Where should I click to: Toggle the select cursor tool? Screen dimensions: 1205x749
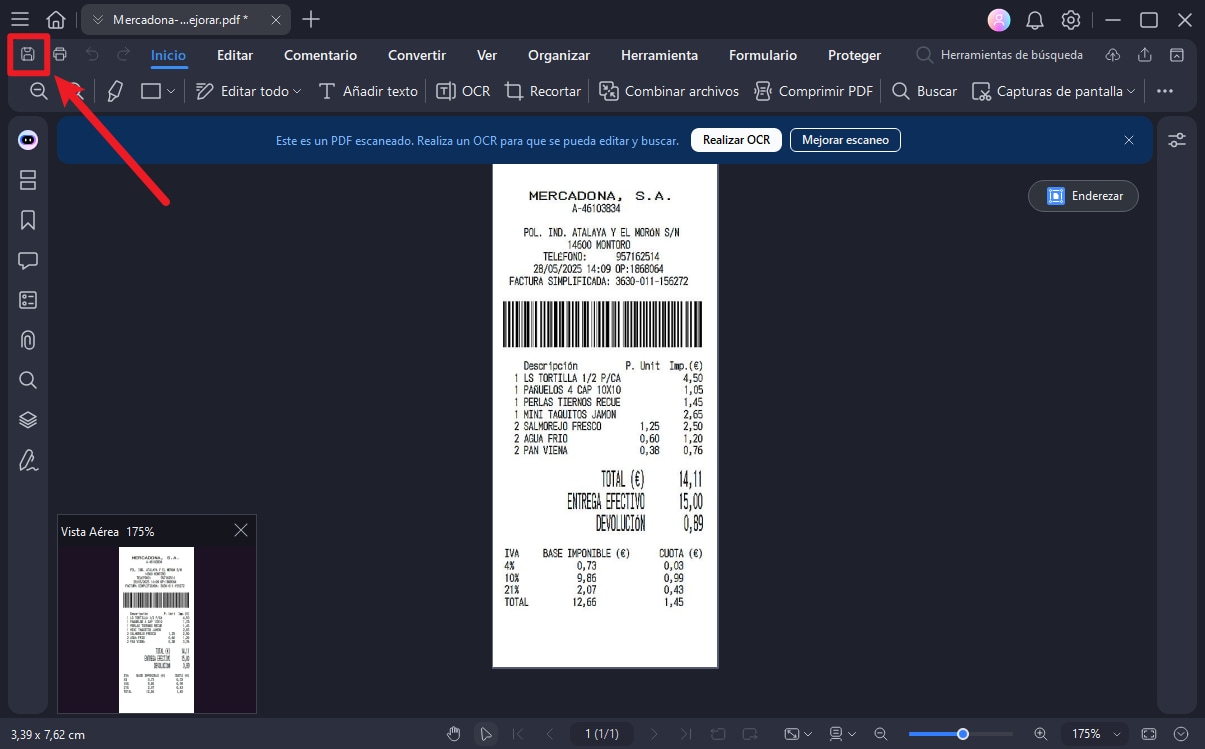(486, 734)
